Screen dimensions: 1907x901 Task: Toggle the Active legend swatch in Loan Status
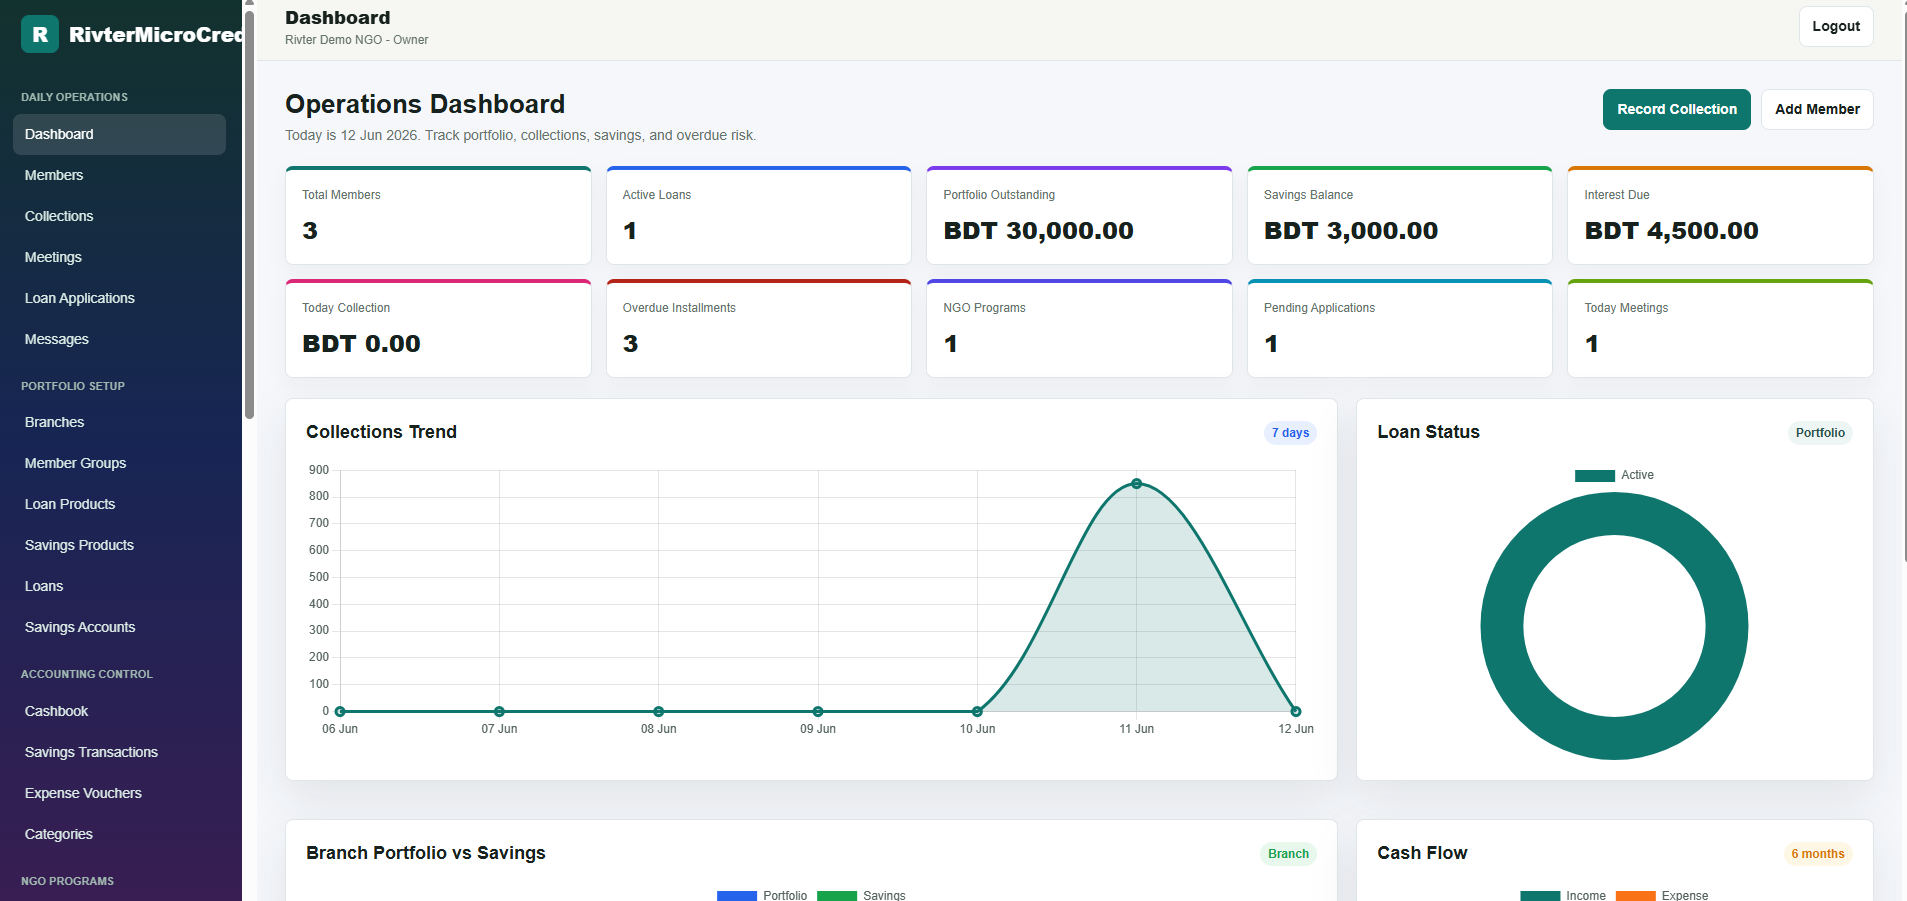tap(1595, 475)
